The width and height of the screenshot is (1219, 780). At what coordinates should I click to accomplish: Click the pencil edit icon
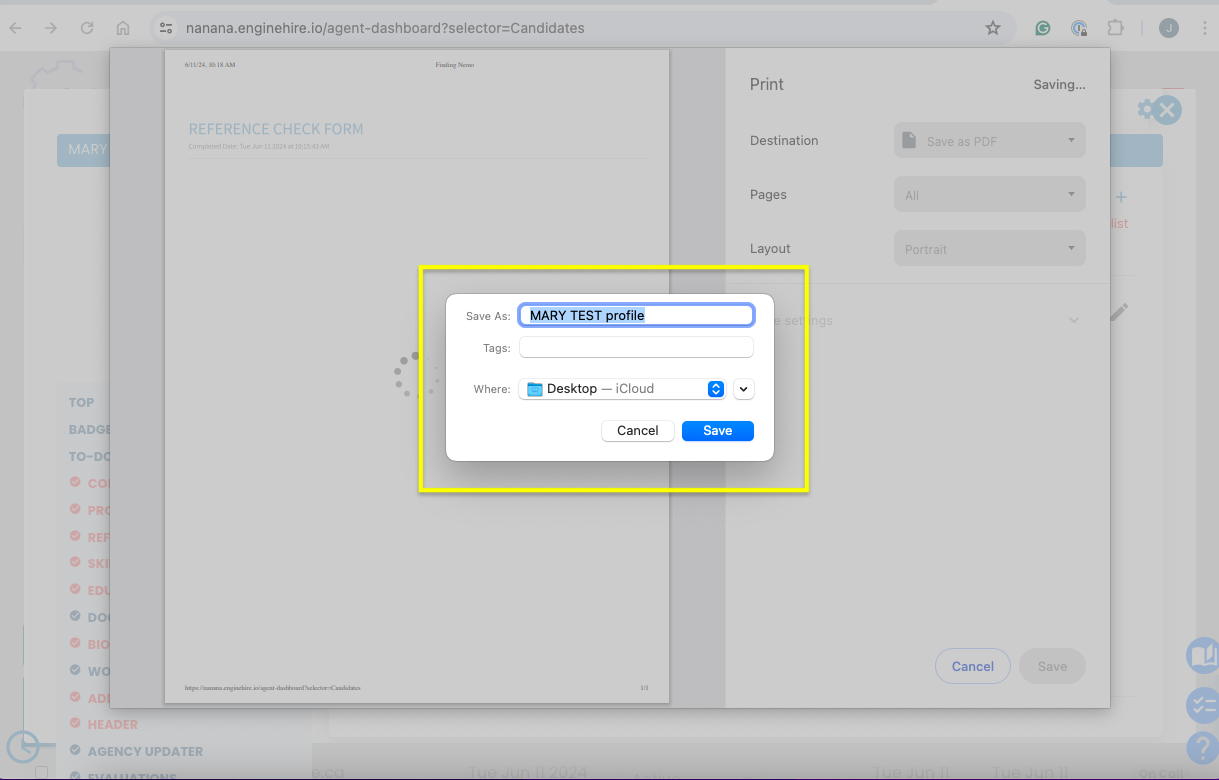click(1120, 313)
